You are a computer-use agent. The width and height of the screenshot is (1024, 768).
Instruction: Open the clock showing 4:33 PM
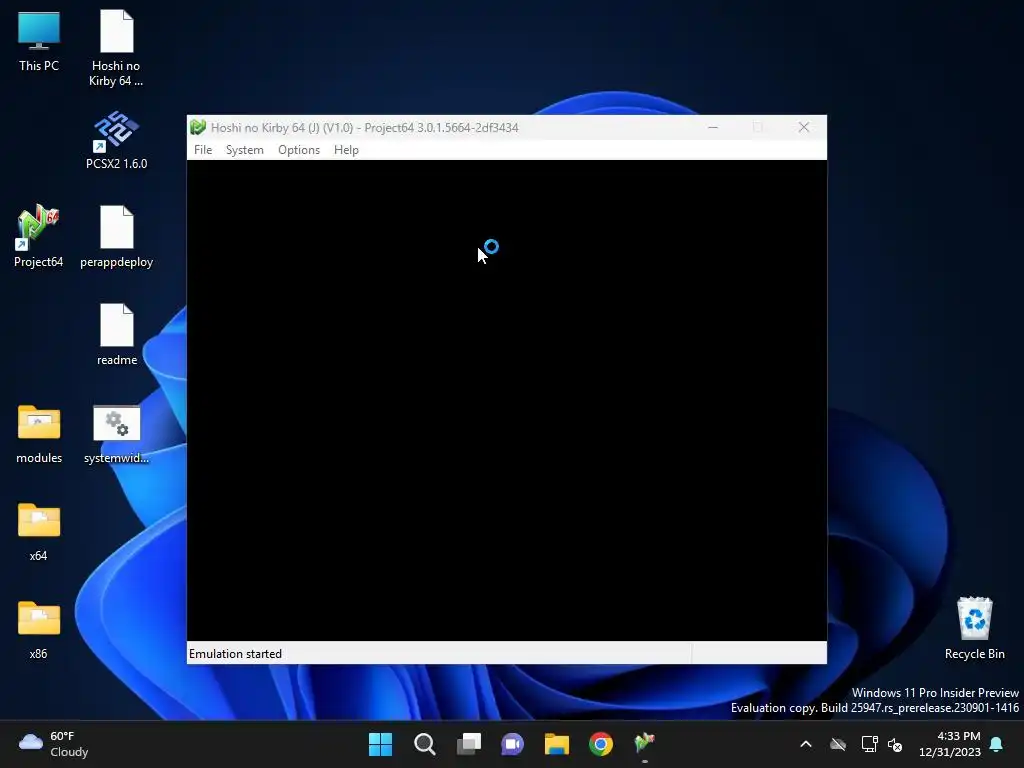(950, 744)
